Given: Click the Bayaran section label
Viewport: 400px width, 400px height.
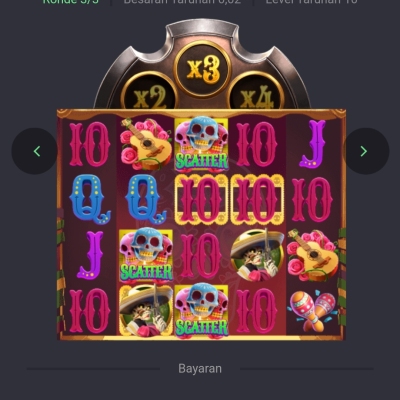Looking at the screenshot, I should (200, 369).
